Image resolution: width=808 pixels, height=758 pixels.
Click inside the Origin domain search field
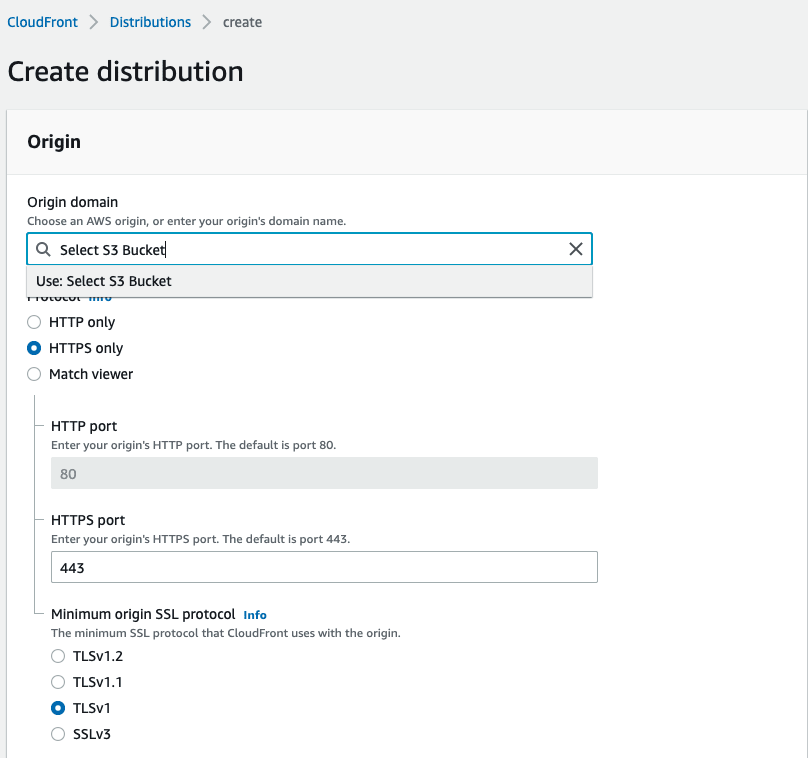tap(309, 249)
